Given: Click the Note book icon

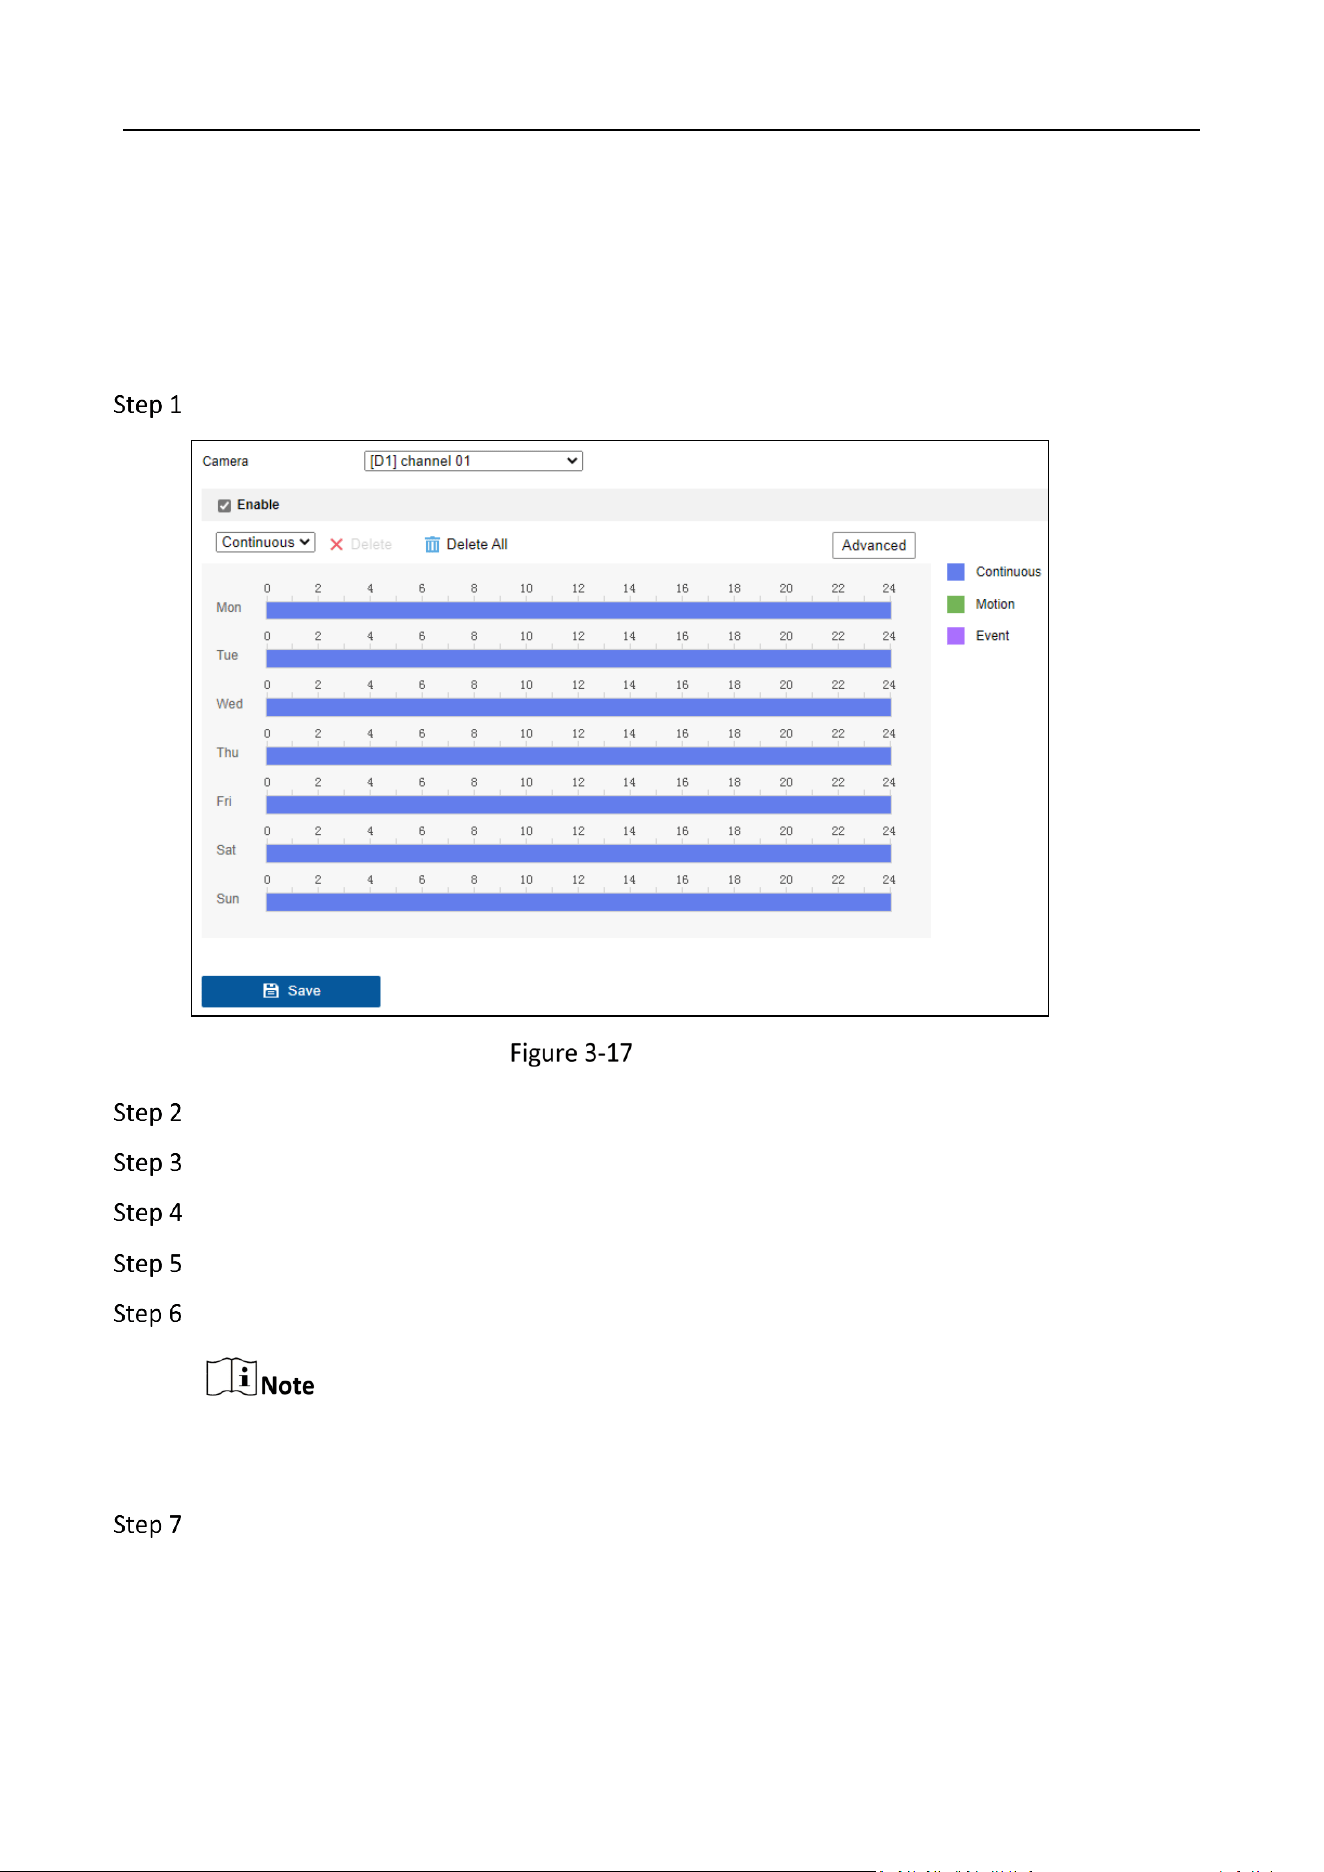Looking at the screenshot, I should coord(232,1377).
